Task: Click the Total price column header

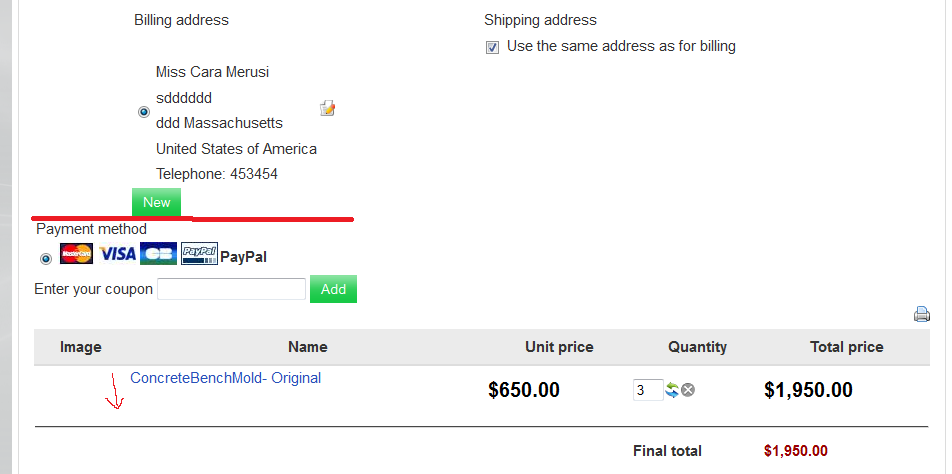Action: click(846, 347)
